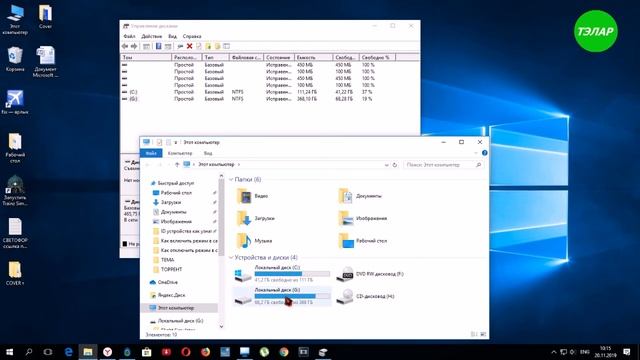Click the red X delete icon in Disk Management toolbar

click(x=189, y=46)
